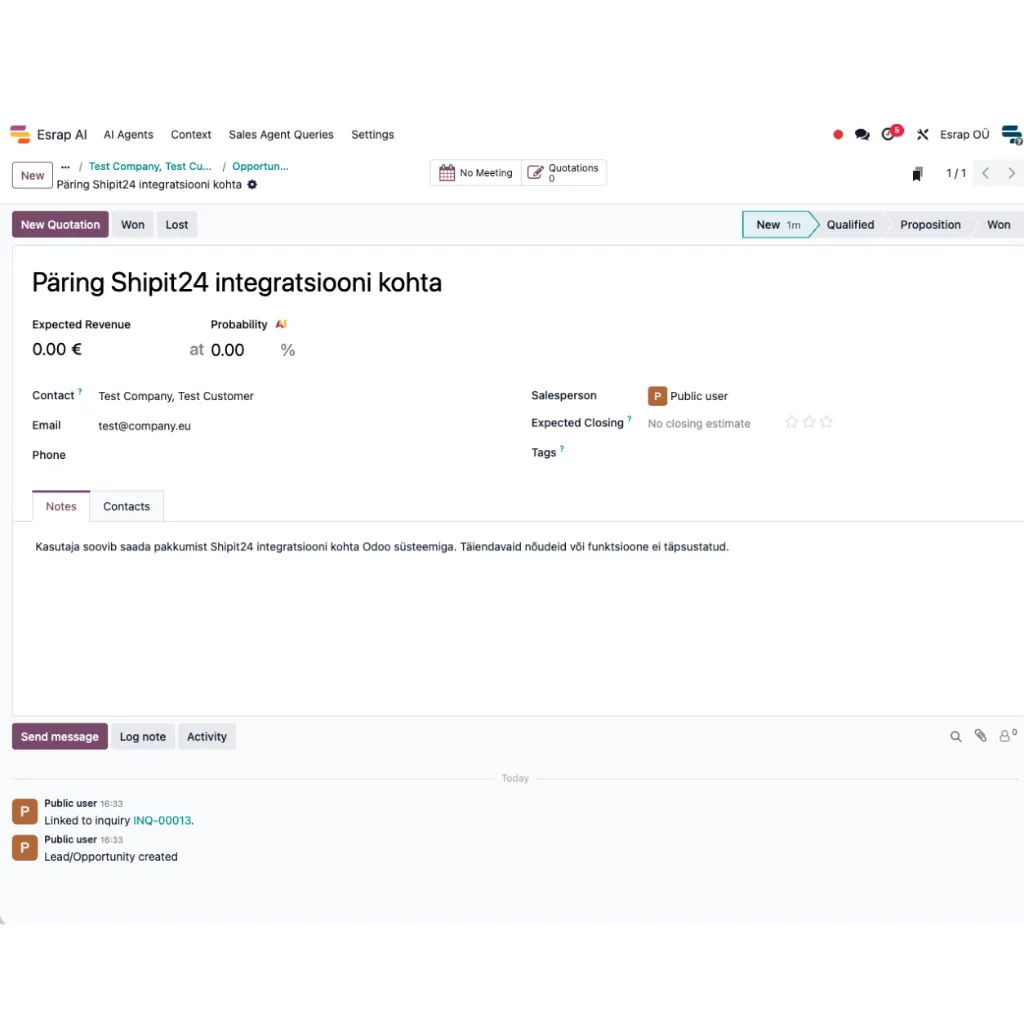
Task: Open the chat messages icon
Action: click(862, 135)
